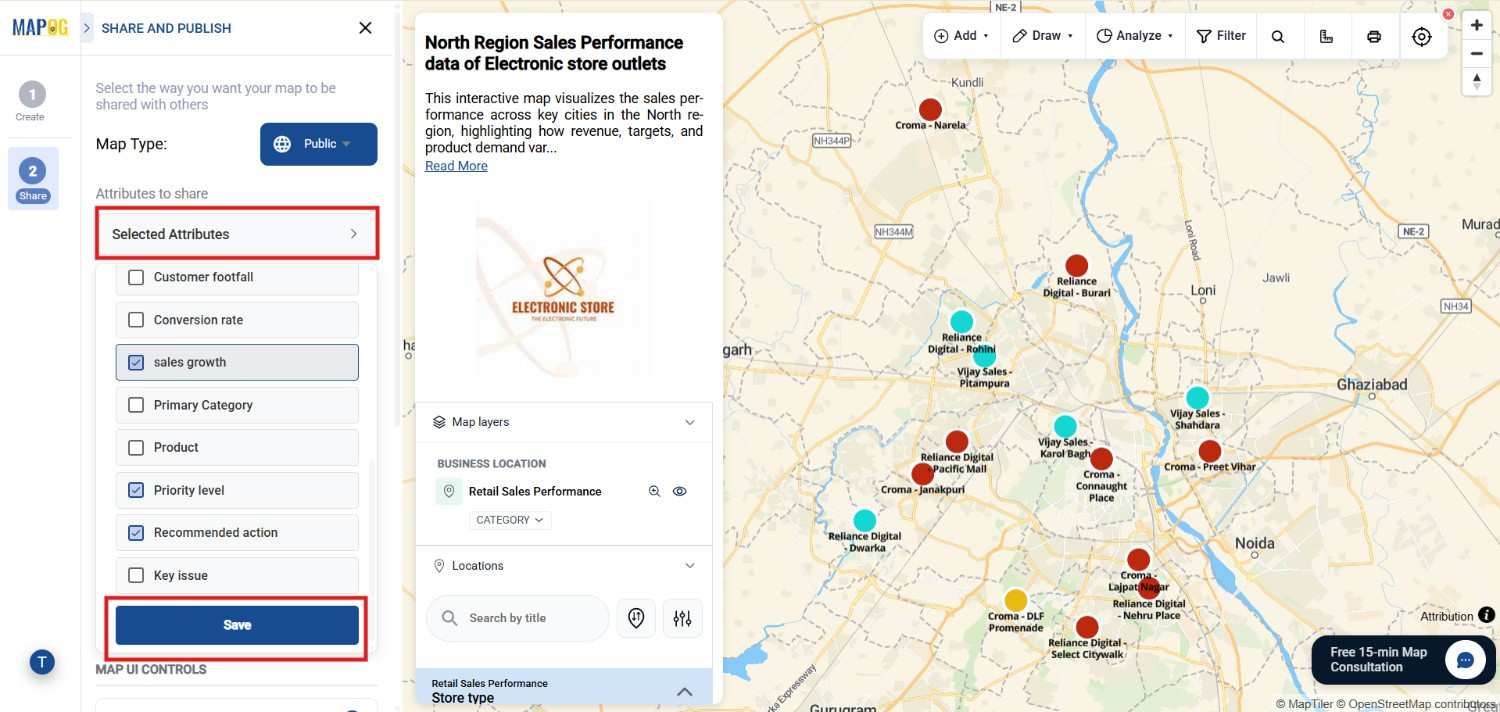Go to step 1 Create
The width and height of the screenshot is (1500, 712).
[31, 102]
